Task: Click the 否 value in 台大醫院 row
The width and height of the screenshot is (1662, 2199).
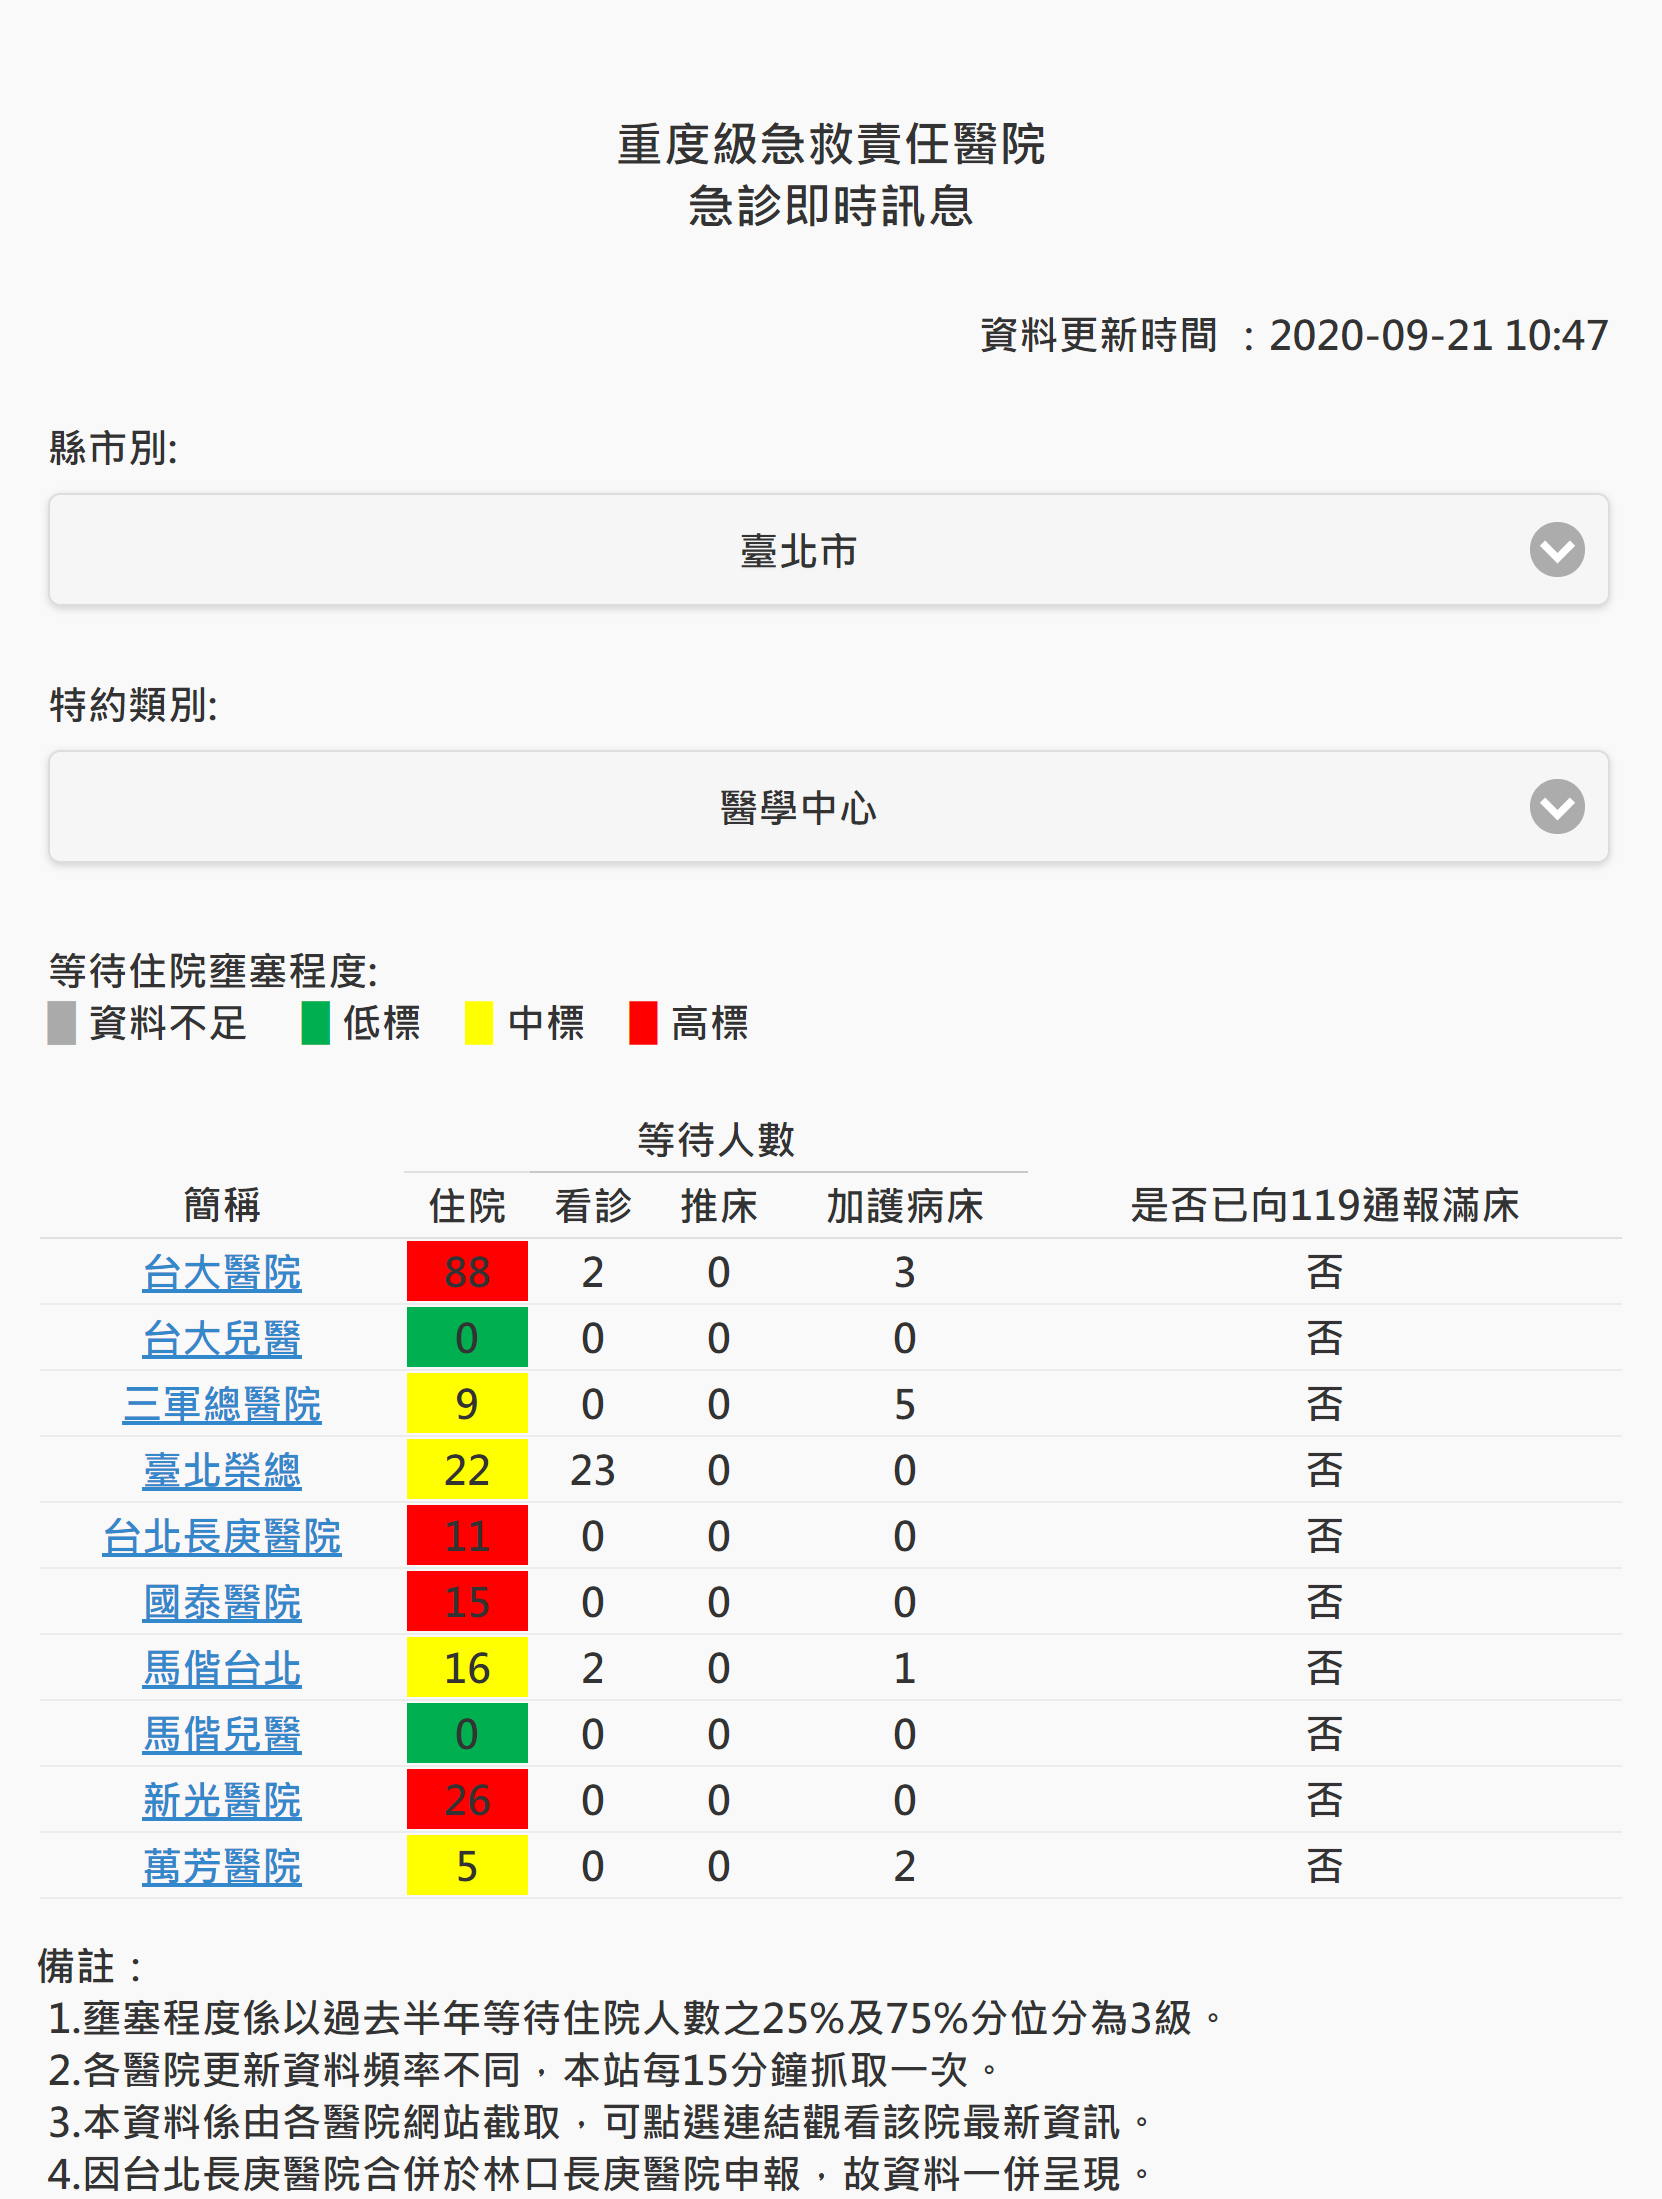Action: tap(1324, 1273)
